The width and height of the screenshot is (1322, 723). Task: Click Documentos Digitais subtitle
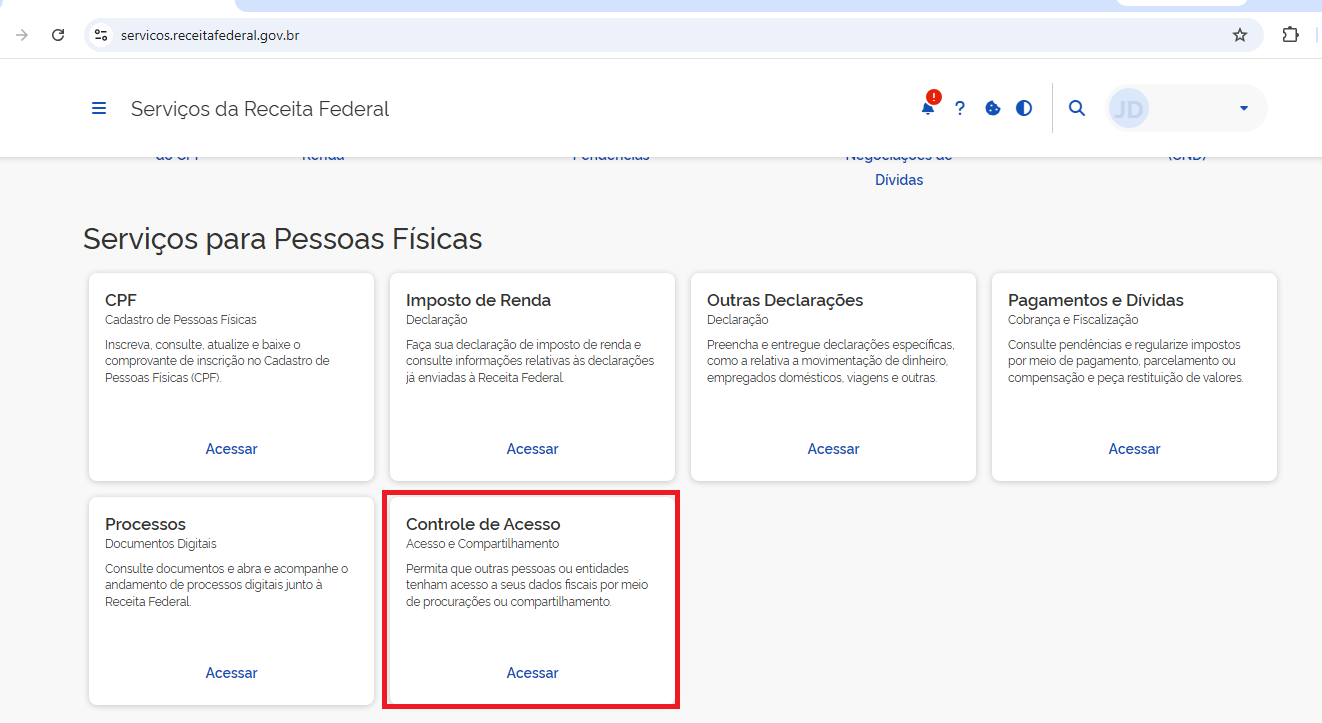(161, 544)
